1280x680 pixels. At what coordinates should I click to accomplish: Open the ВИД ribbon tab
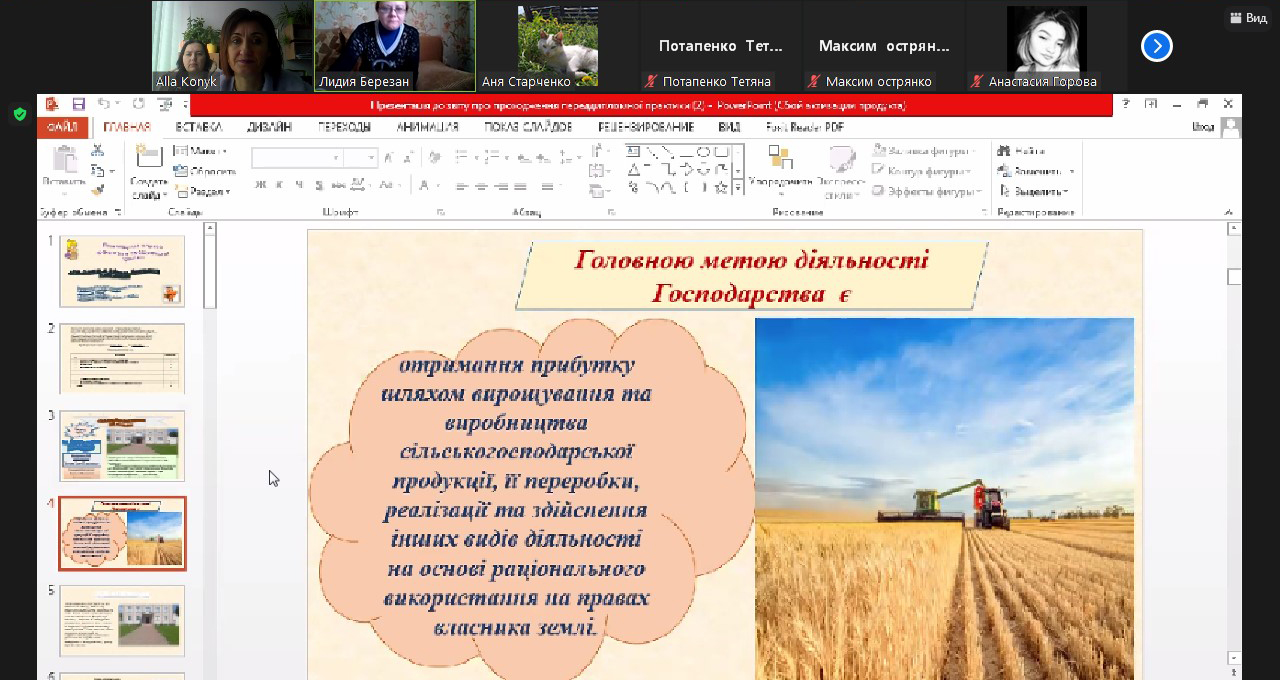click(729, 127)
